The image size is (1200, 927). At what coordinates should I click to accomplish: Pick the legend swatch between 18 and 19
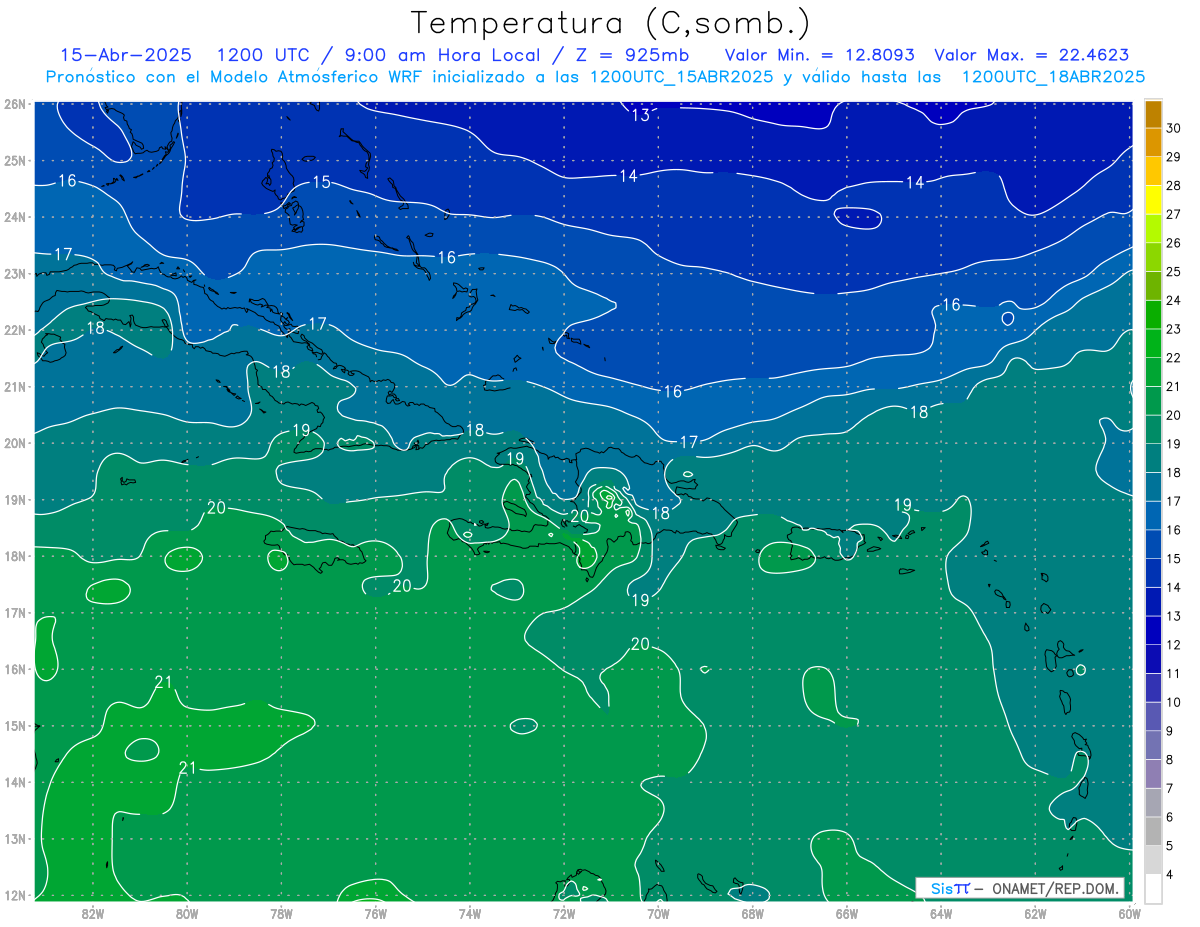[1153, 458]
